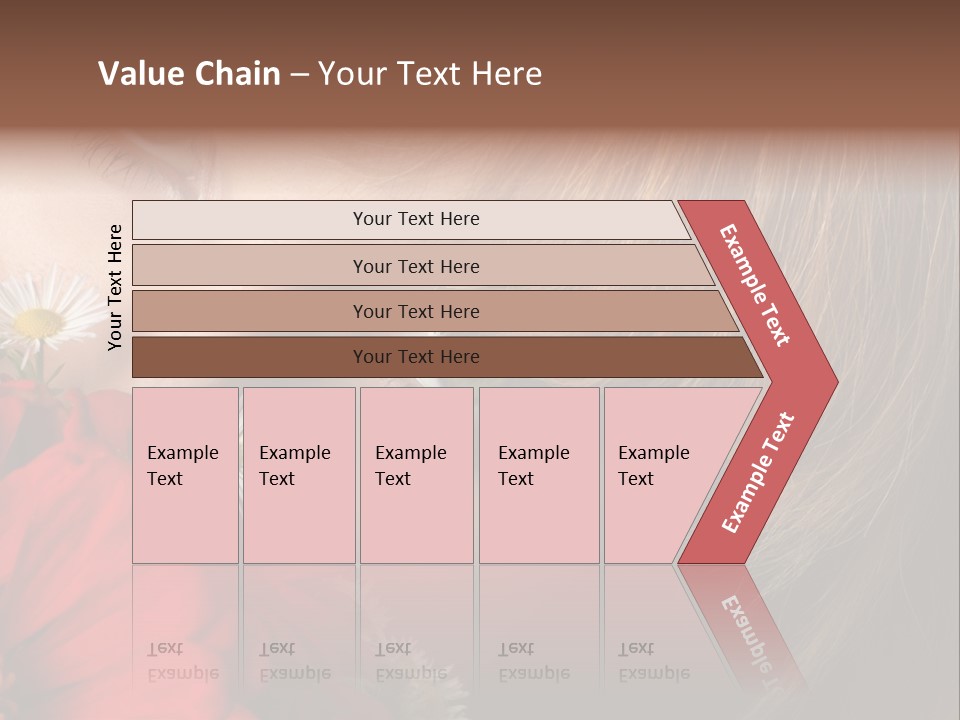Select the lower red chevron 'Example Text' label
The width and height of the screenshot is (960, 720).
click(x=758, y=472)
